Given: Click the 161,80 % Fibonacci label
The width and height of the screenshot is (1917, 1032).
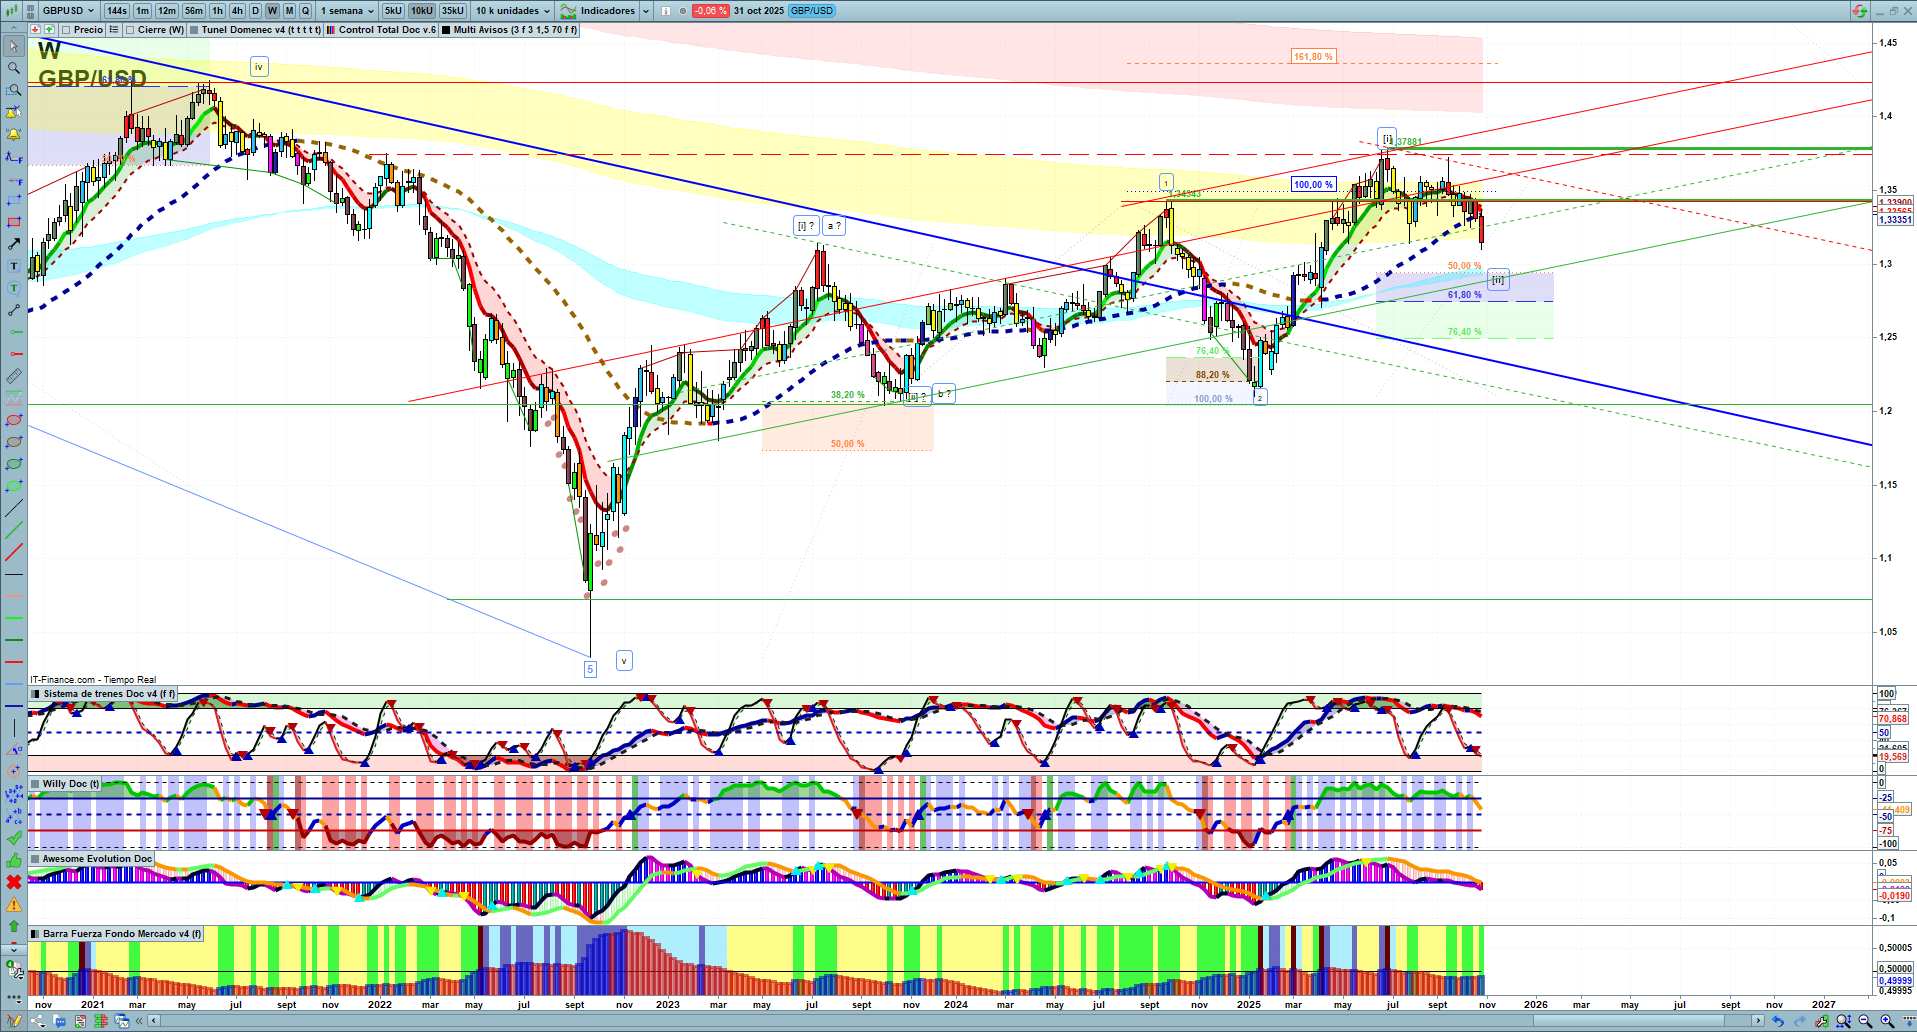Looking at the screenshot, I should coord(1313,57).
